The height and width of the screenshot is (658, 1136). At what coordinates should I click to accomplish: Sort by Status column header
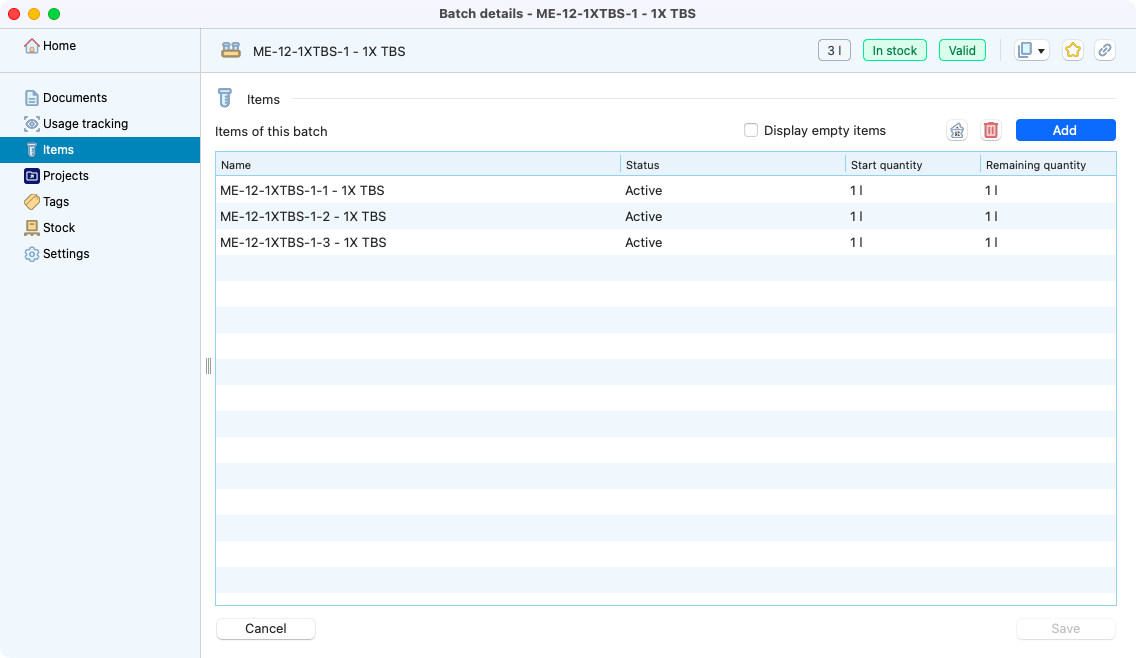tap(732, 165)
